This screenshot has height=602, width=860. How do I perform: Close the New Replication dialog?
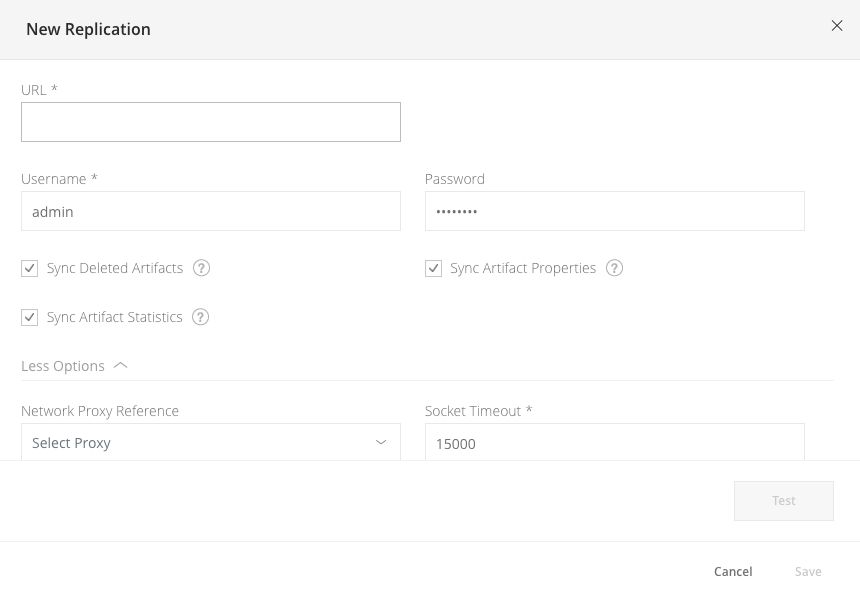pos(837,26)
